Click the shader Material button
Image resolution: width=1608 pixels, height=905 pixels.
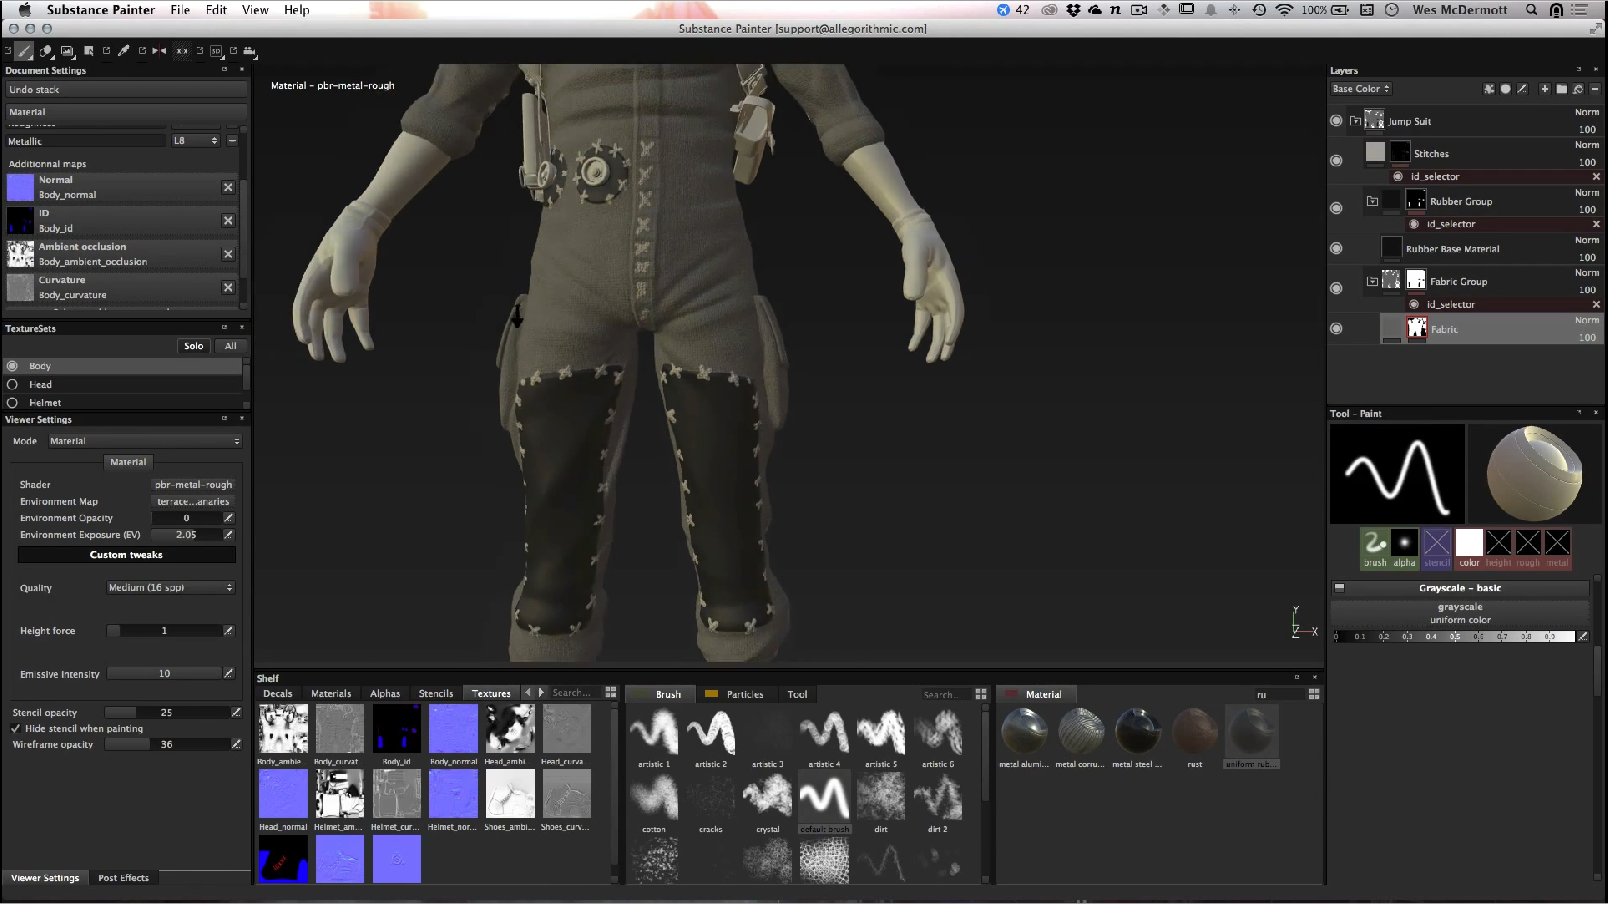coord(128,462)
